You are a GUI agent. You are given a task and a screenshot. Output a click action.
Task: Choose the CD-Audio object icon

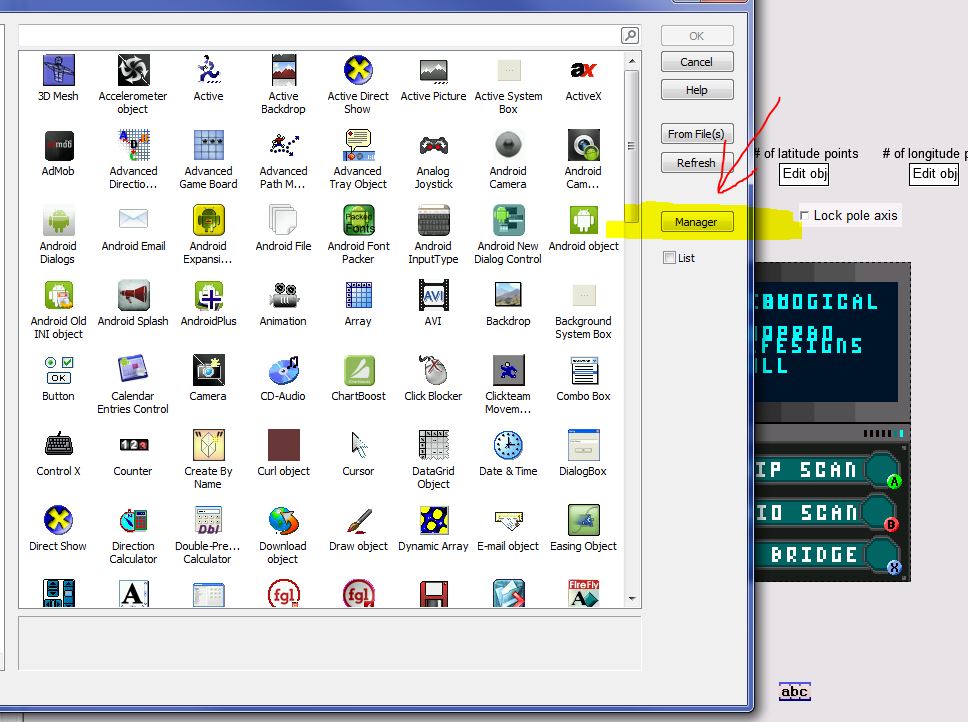pyautogui.click(x=283, y=370)
